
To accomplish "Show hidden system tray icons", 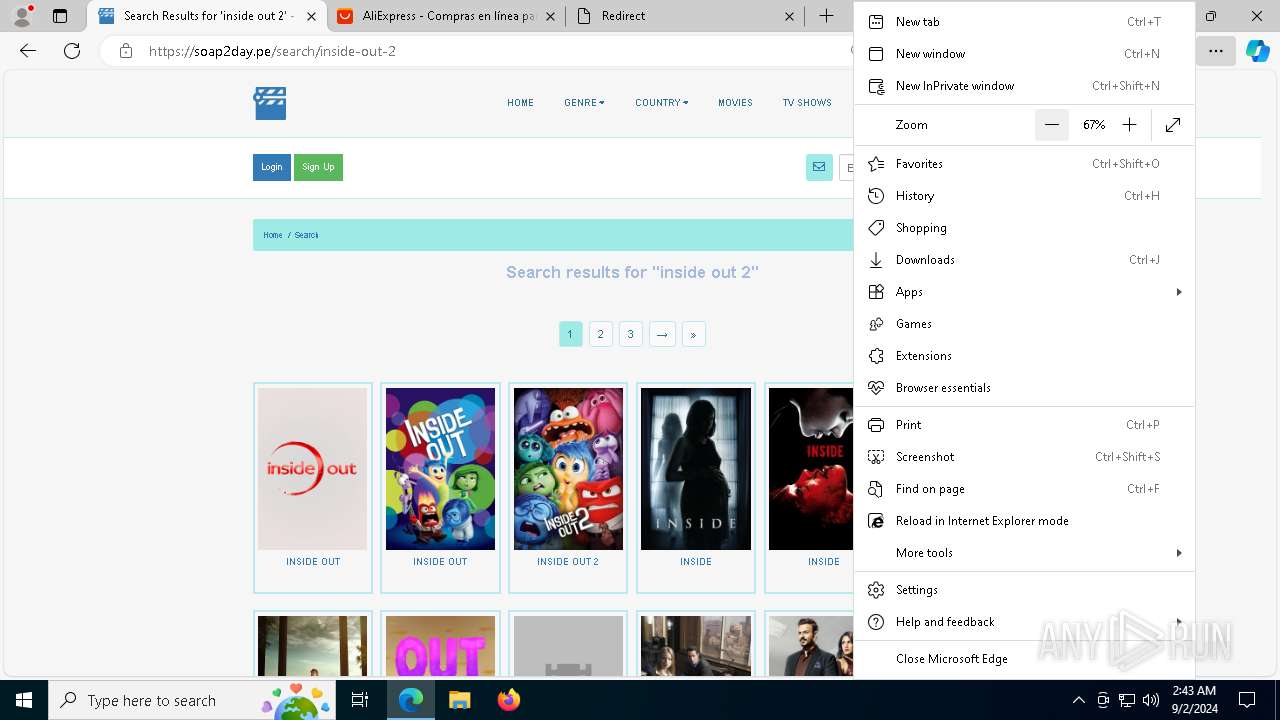I will coord(1078,700).
